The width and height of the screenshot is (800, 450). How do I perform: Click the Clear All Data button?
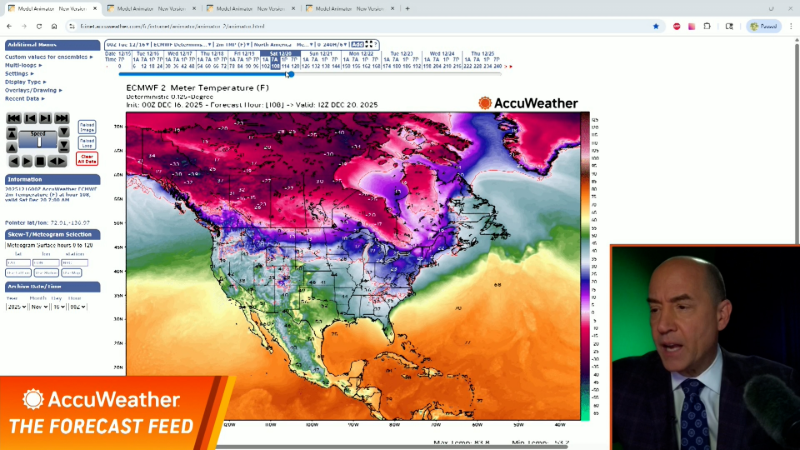click(87, 159)
